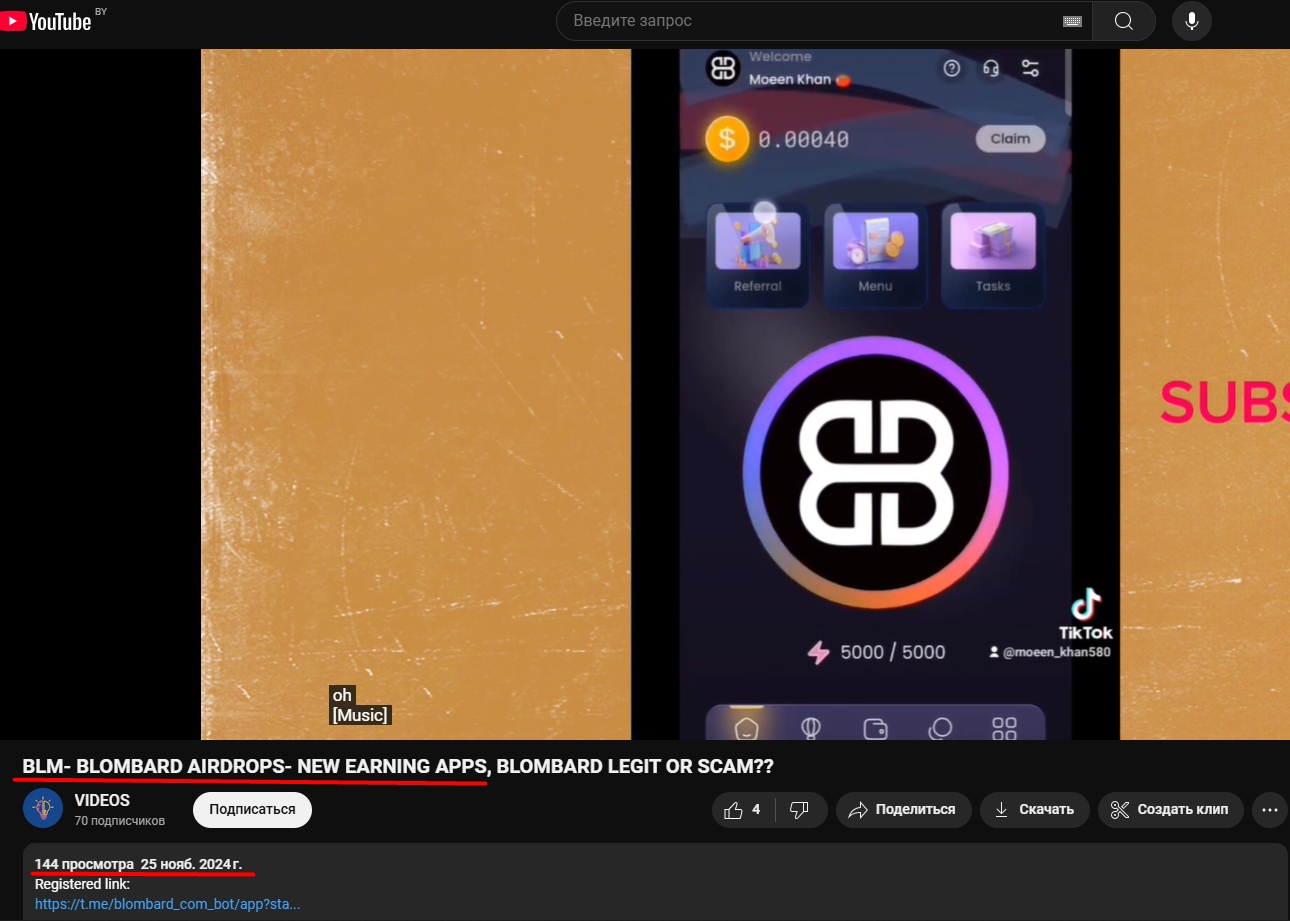Click the wallet icon in app bottom bar
1290x921 pixels.
coord(876,729)
